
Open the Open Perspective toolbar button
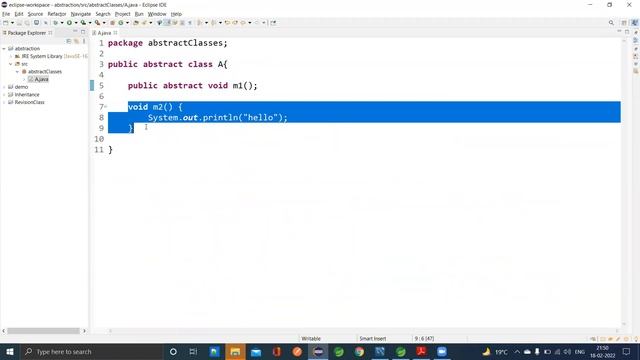click(624, 23)
